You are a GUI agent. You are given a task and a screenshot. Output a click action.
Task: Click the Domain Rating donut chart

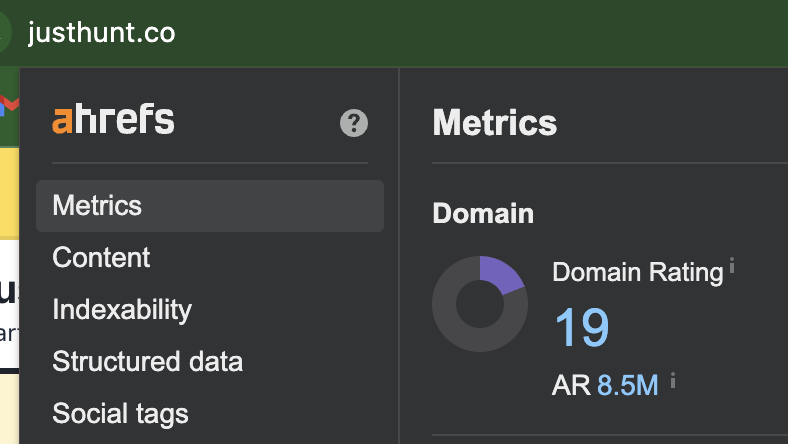[480, 304]
